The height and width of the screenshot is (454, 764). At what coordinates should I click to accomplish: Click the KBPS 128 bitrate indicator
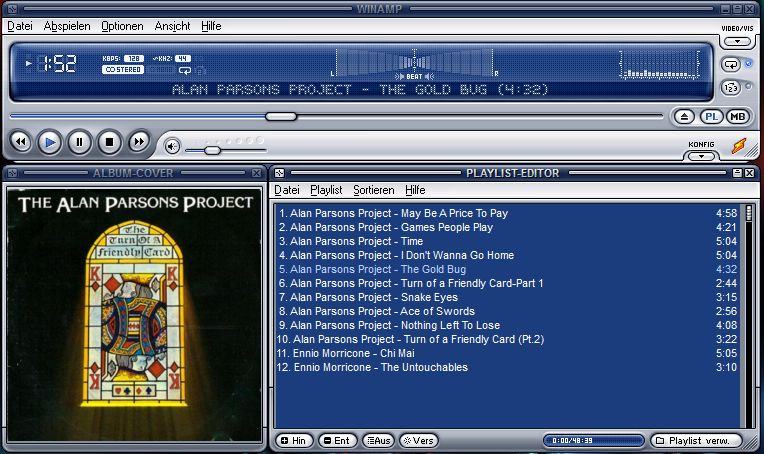pyautogui.click(x=123, y=58)
